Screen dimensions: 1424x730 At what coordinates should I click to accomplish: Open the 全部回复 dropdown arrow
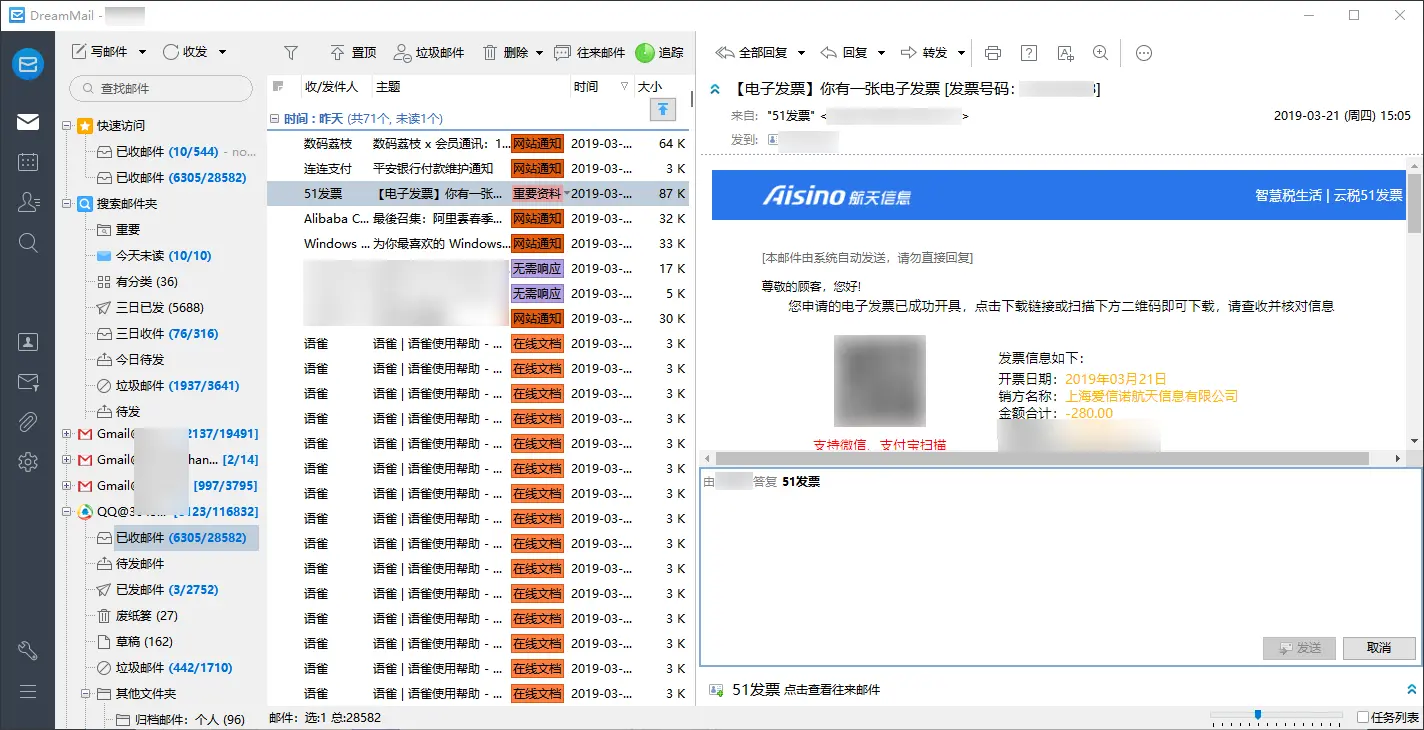(800, 52)
